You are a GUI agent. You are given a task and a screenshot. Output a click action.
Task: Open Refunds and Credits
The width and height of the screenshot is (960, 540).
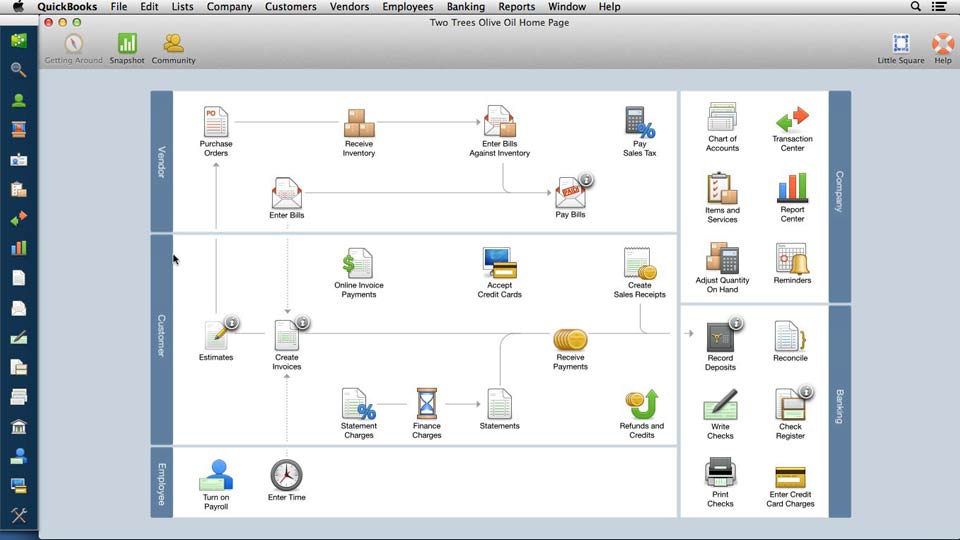[641, 404]
